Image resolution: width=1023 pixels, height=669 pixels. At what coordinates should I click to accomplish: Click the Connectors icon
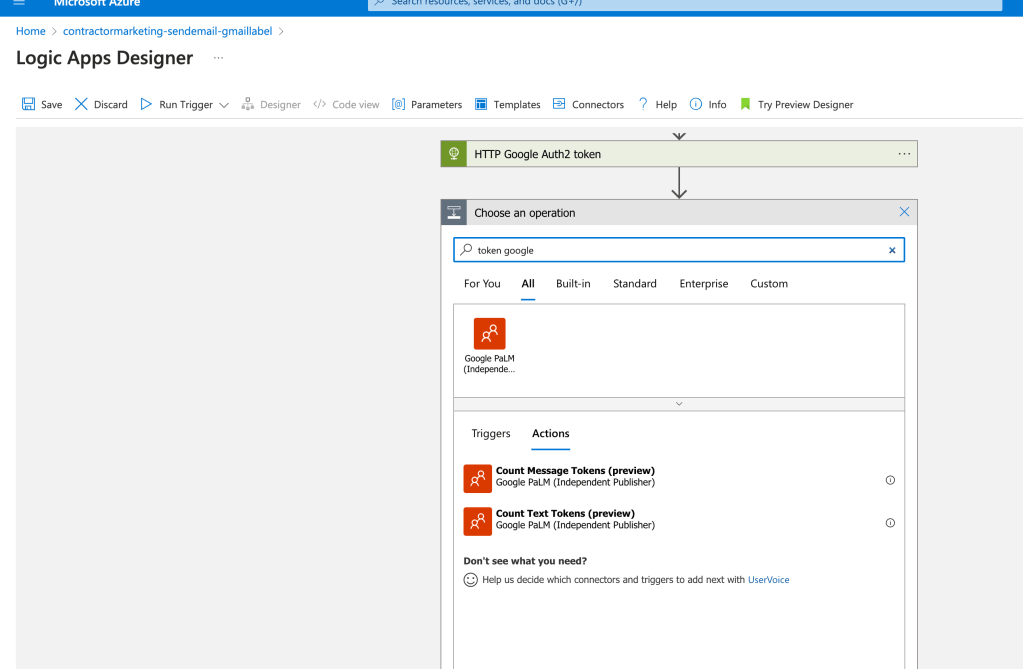pos(559,104)
